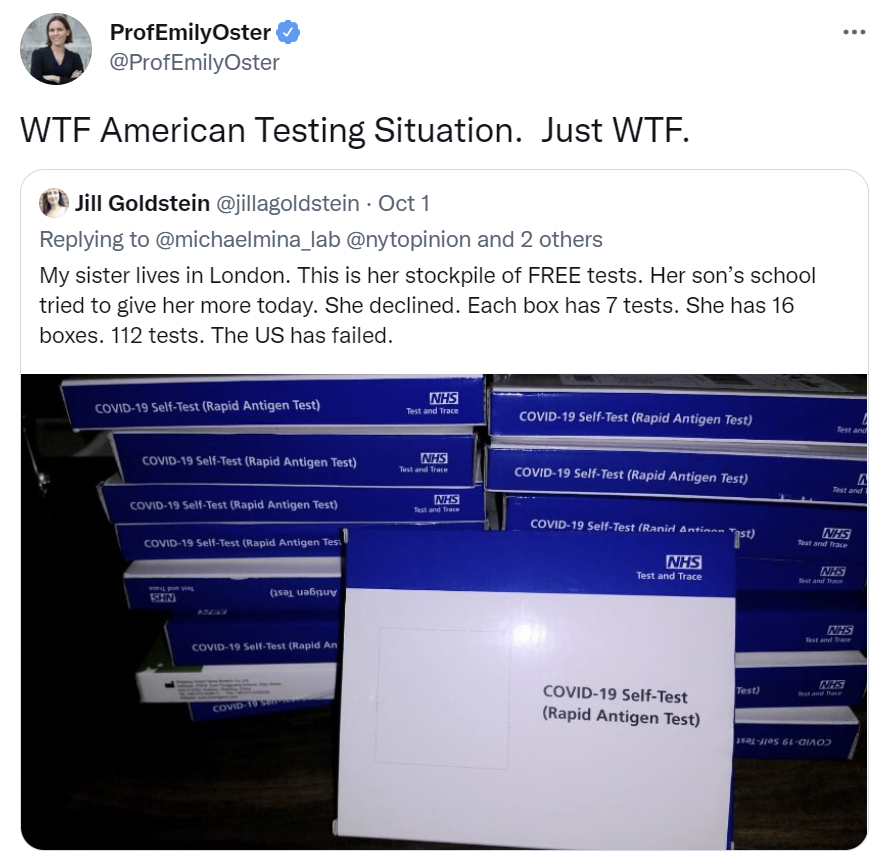Open ProfEmilyOster's profile picture
The width and height of the screenshot is (882, 863).
pos(56,48)
